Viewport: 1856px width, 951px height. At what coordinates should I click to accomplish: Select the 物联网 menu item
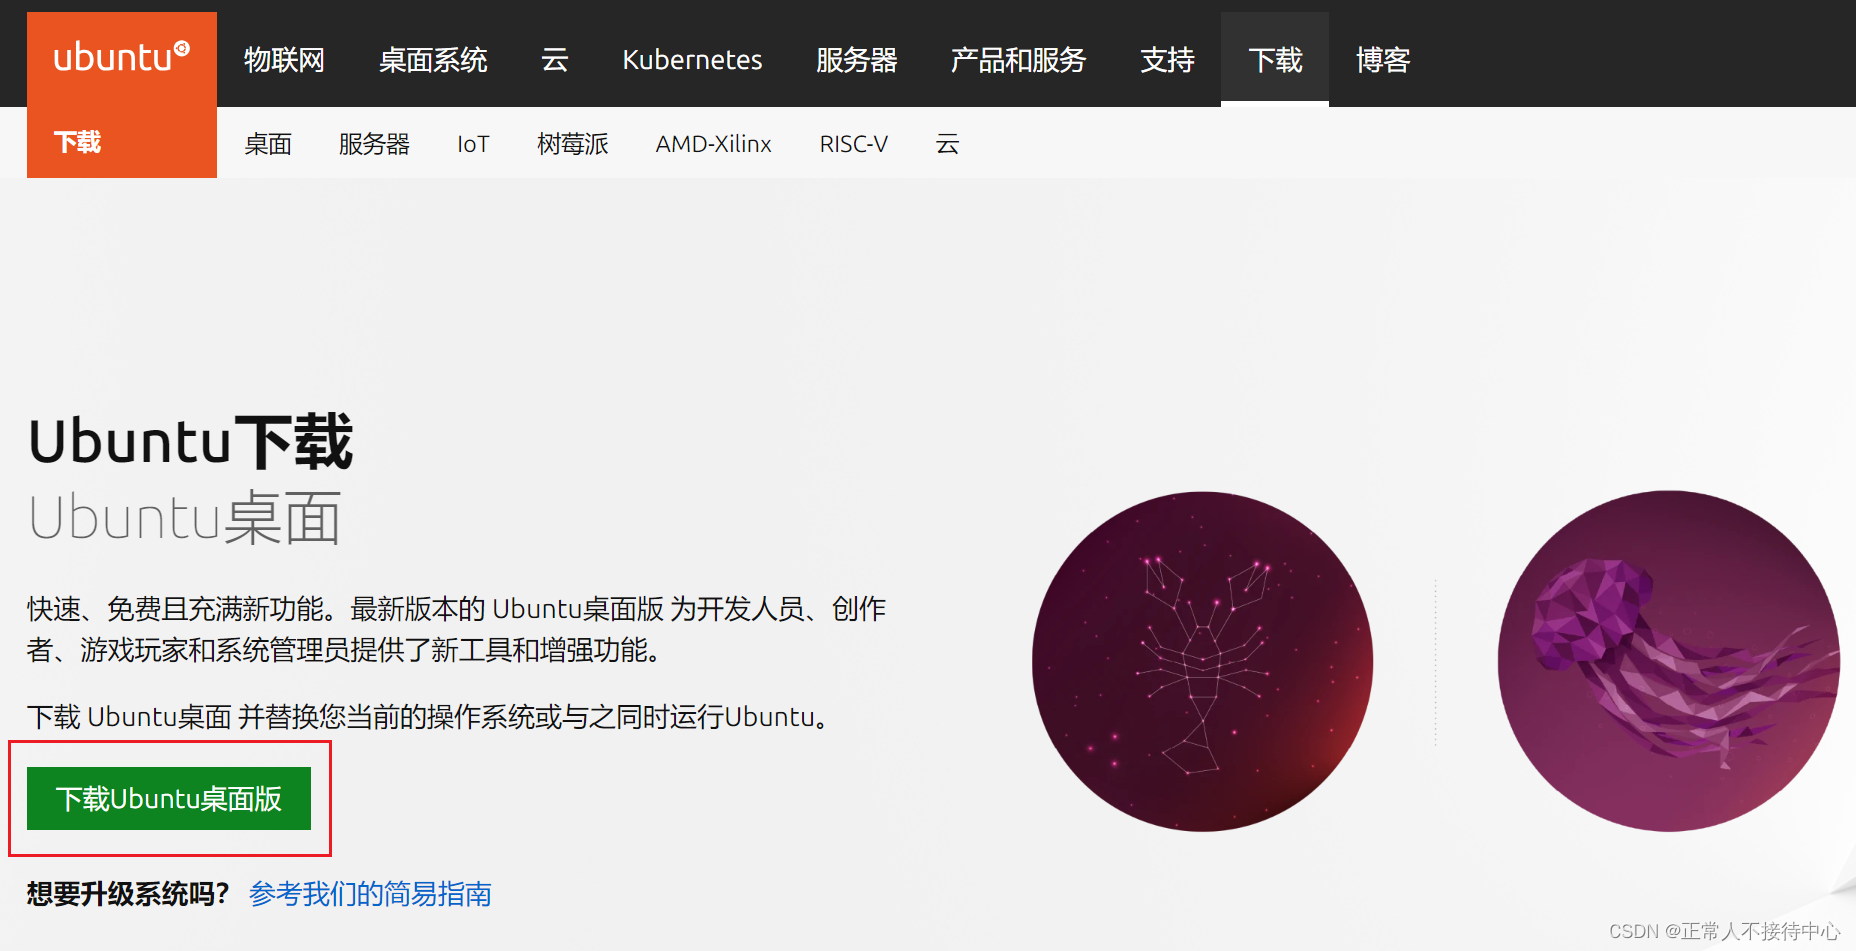tap(283, 60)
